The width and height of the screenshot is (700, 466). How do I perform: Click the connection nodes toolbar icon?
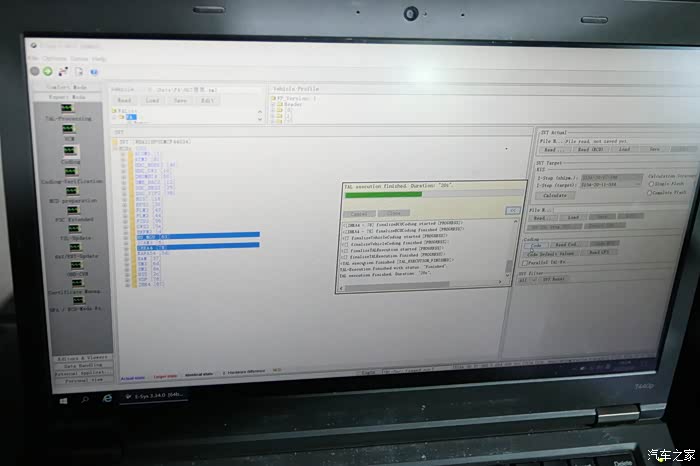(63, 71)
